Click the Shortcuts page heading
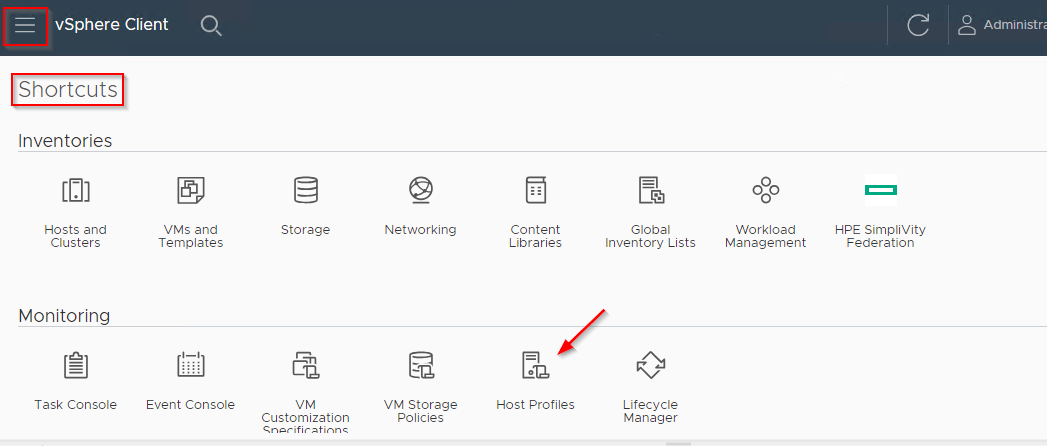Screen dimensions: 1047x446 [x=68, y=89]
